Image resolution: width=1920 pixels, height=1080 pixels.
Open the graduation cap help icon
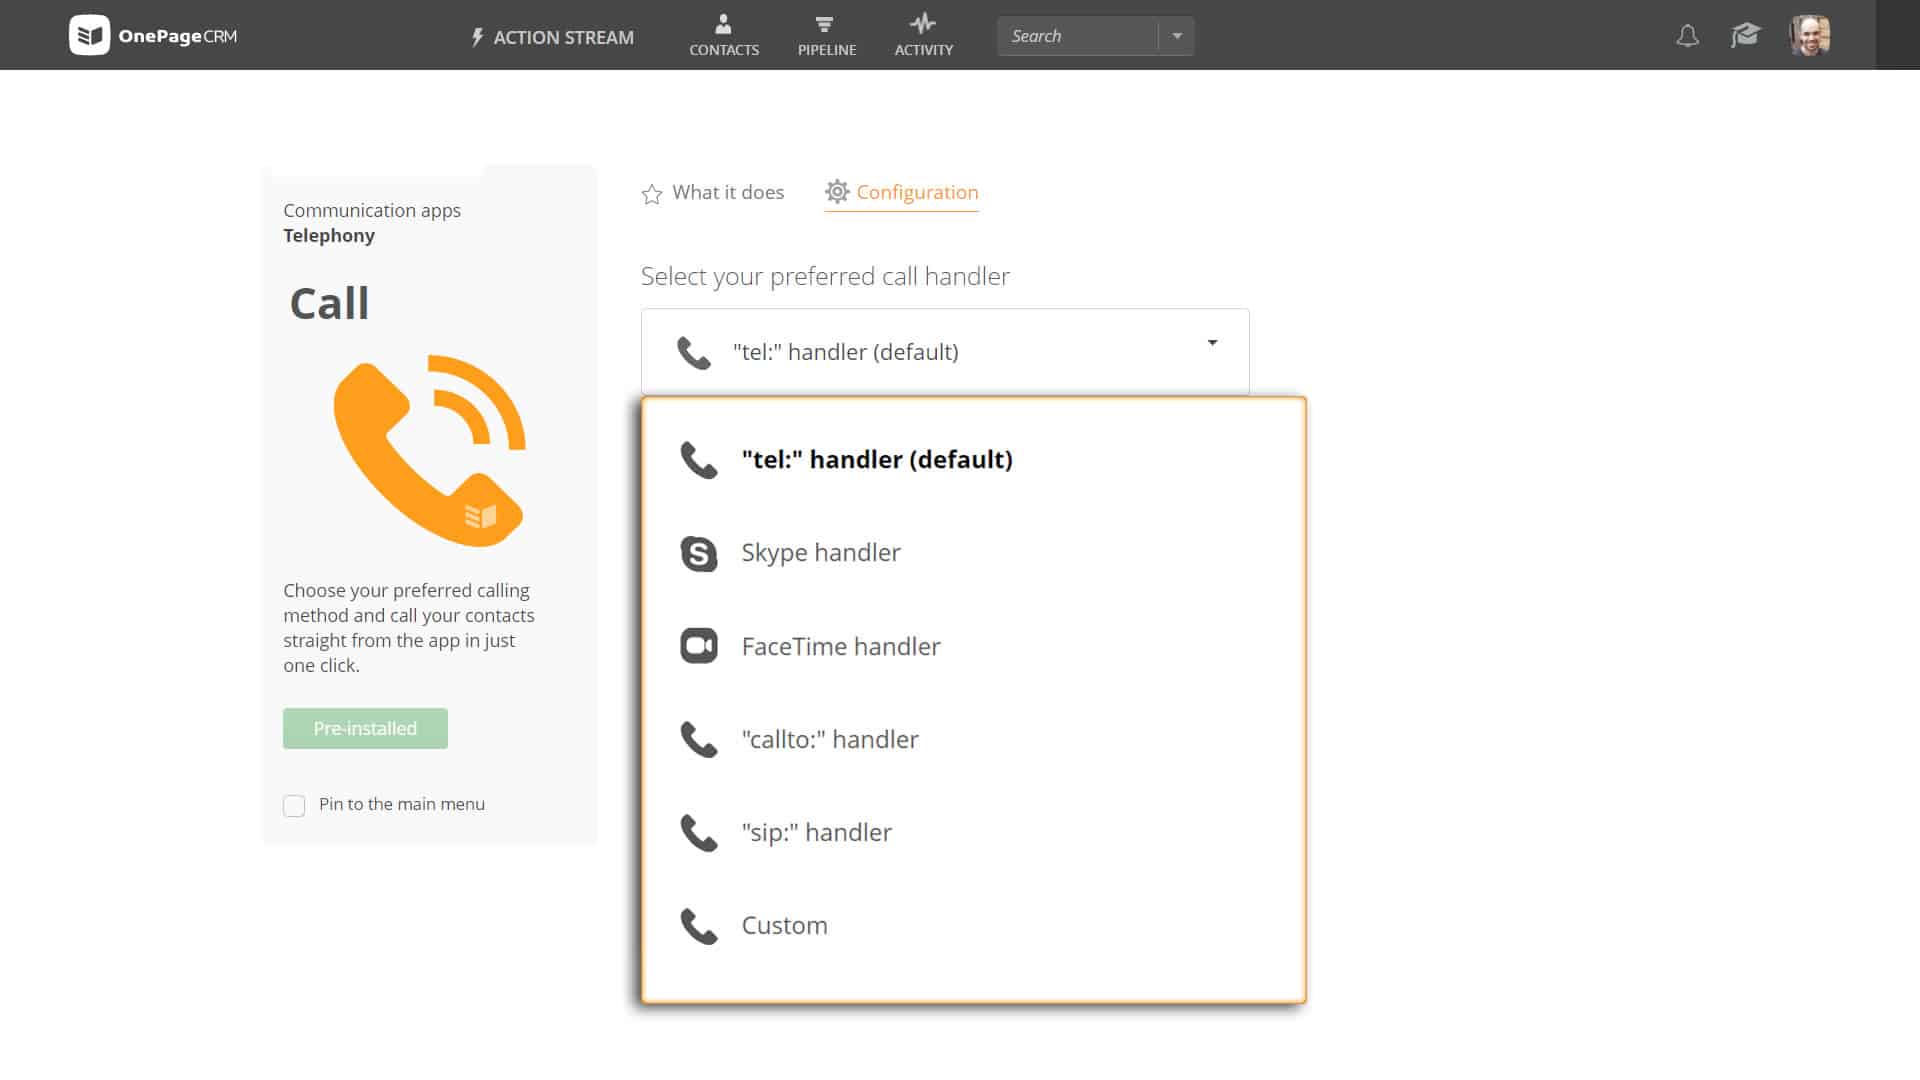point(1745,36)
